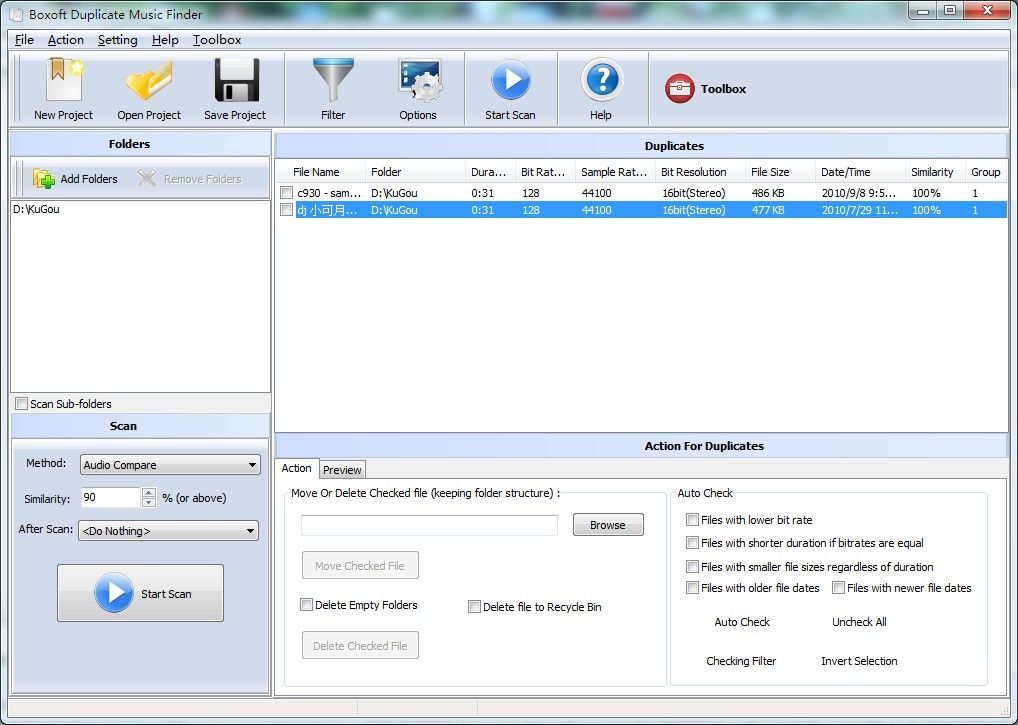
Task: Sort by the Bit Rate column header
Action: tap(545, 172)
